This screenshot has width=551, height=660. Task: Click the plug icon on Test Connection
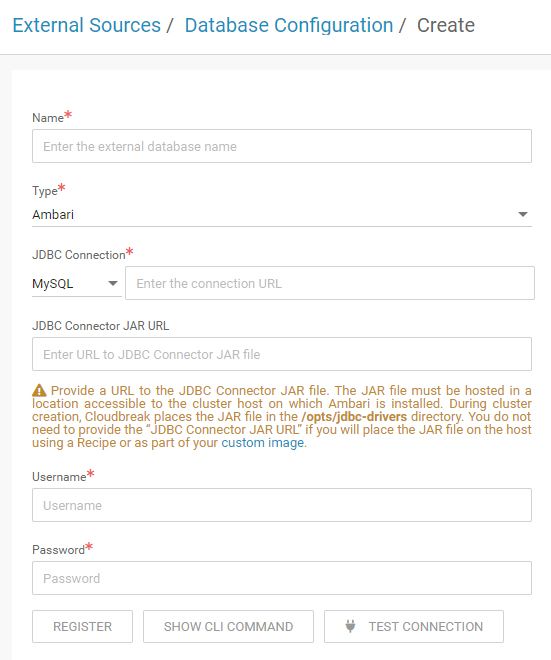[x=350, y=626]
